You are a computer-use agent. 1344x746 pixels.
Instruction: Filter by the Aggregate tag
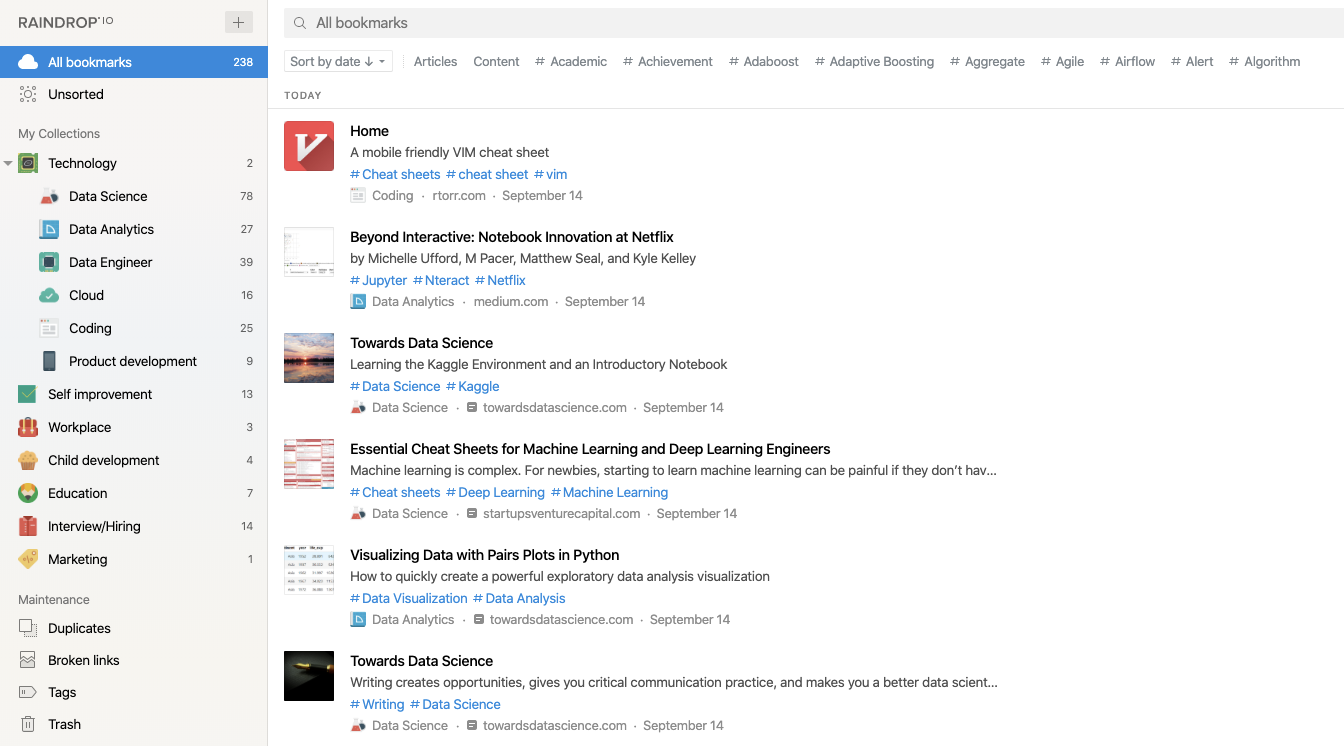pyautogui.click(x=988, y=61)
